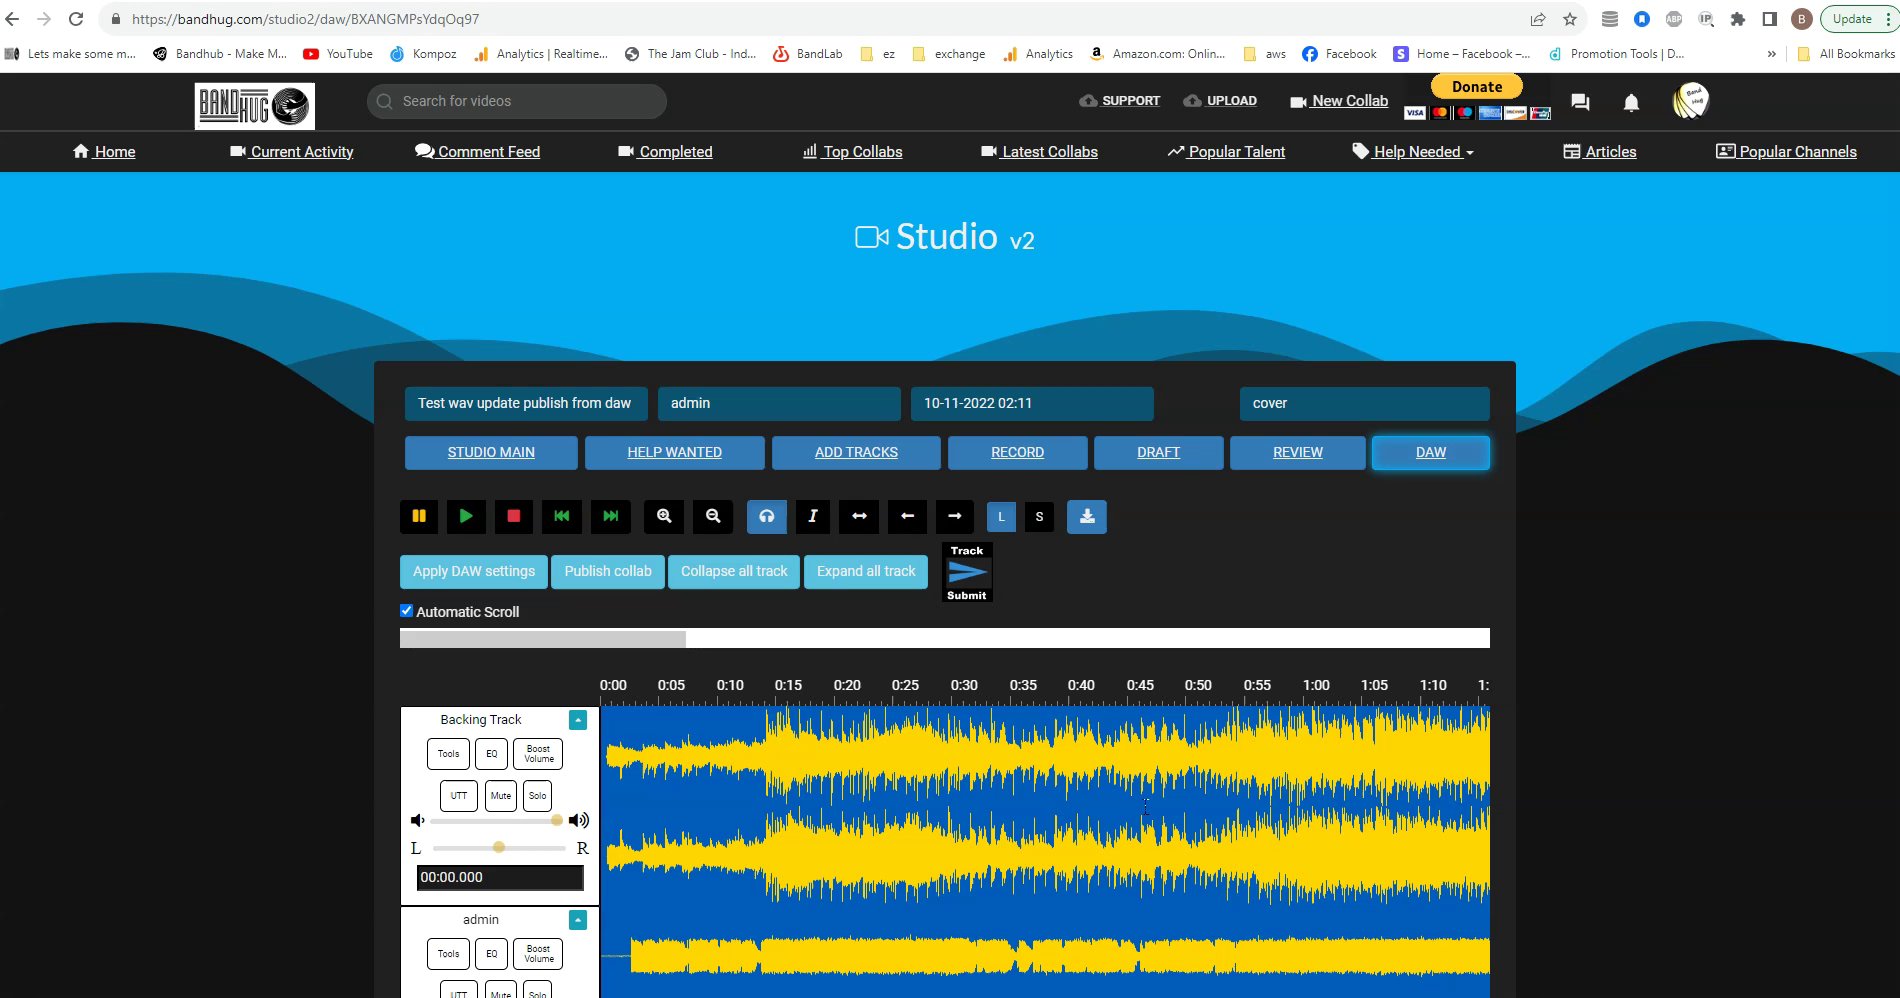Image resolution: width=1900 pixels, height=998 pixels.
Task: Open Top Collabs in navigation
Action: tap(852, 152)
